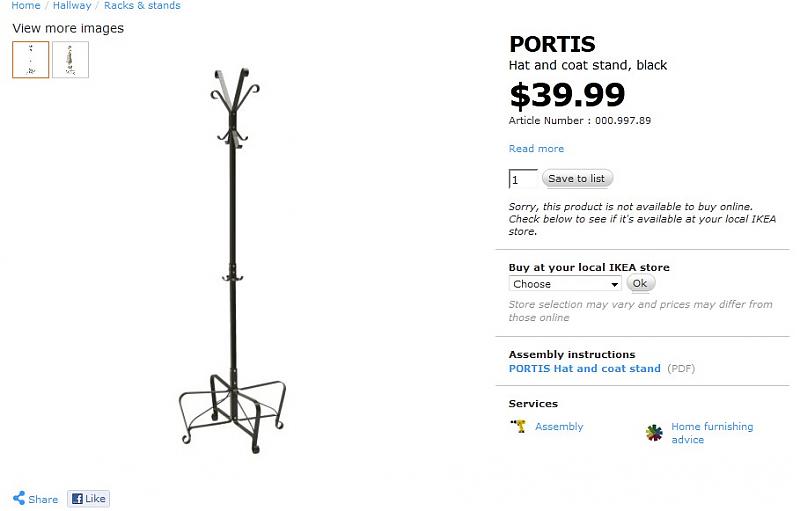The width and height of the screenshot is (800, 511).
Task: Click the quantity input field
Action: point(522,179)
